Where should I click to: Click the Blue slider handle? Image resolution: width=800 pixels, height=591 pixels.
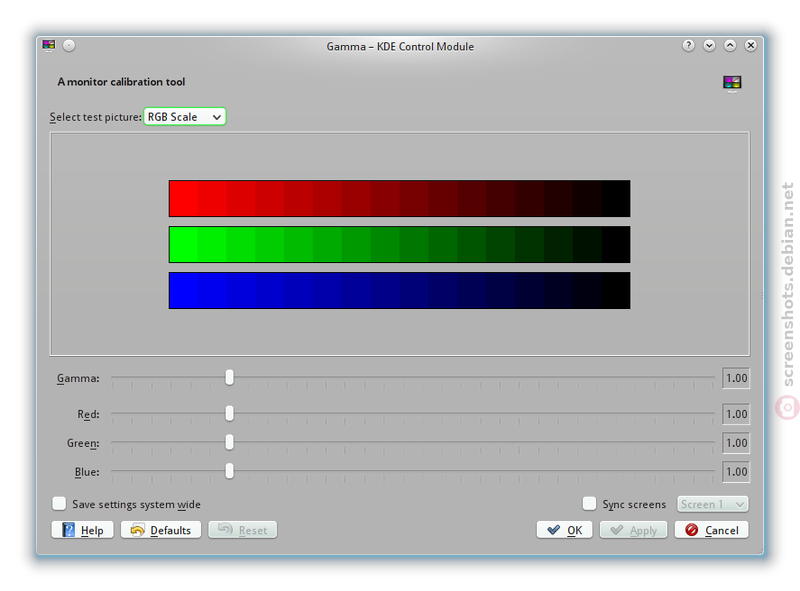[x=230, y=471]
